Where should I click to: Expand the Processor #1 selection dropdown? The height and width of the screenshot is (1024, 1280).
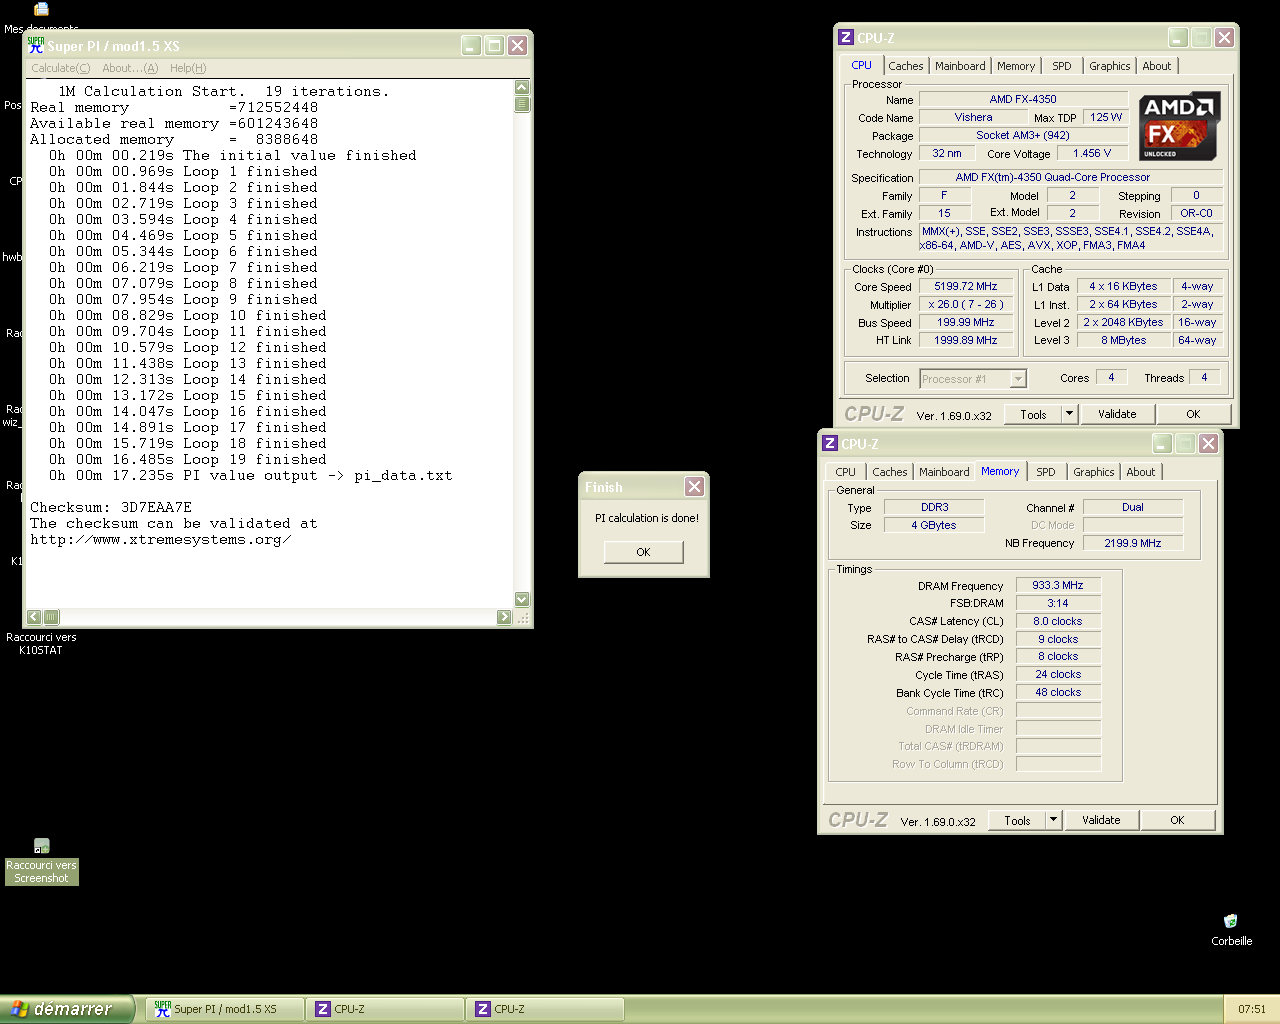pyautogui.click(x=1018, y=379)
